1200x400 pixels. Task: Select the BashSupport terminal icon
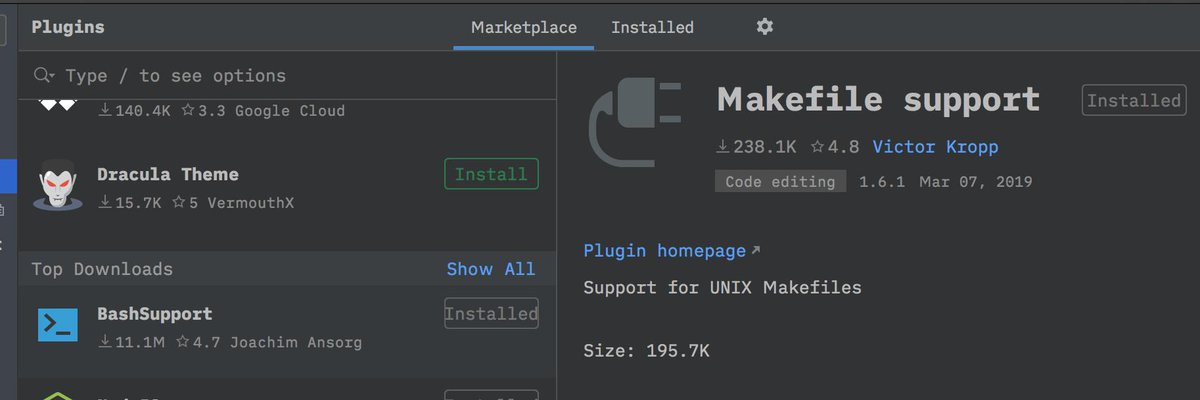click(57, 325)
